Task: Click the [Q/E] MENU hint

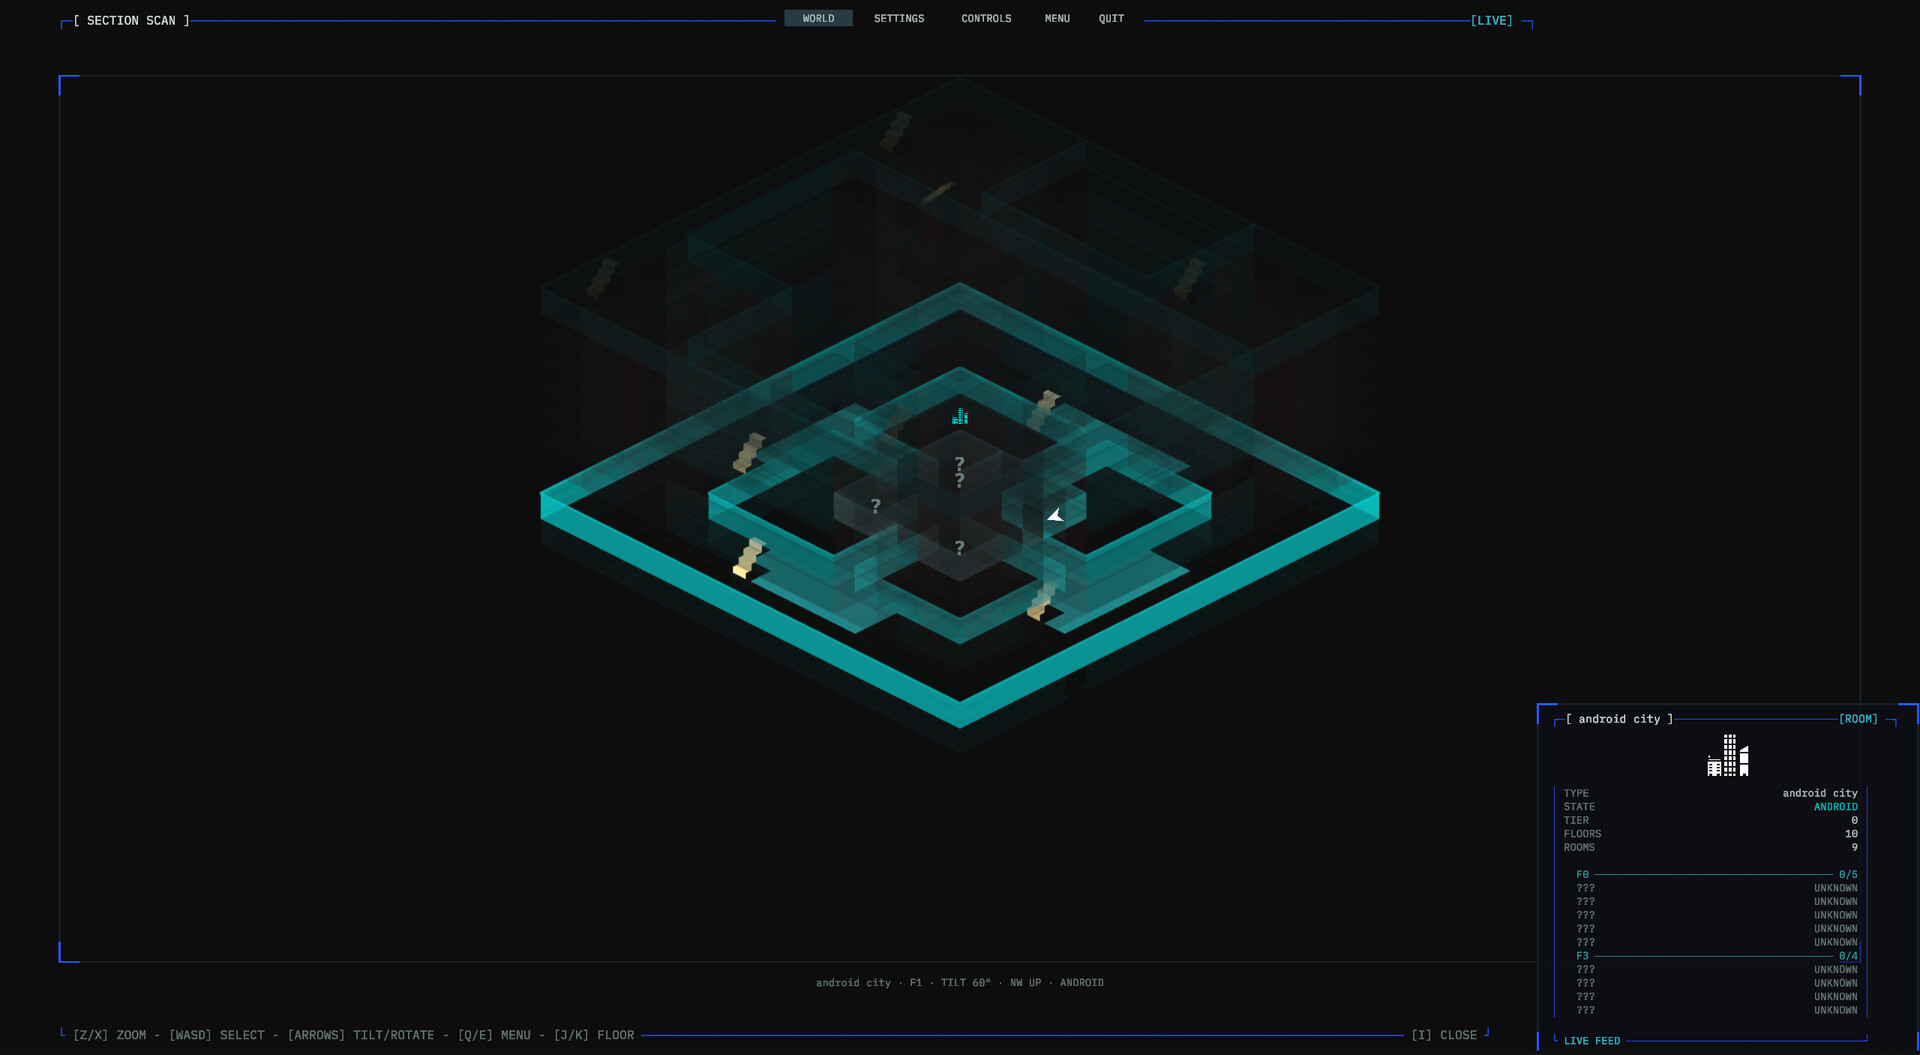Action: click(x=494, y=1035)
